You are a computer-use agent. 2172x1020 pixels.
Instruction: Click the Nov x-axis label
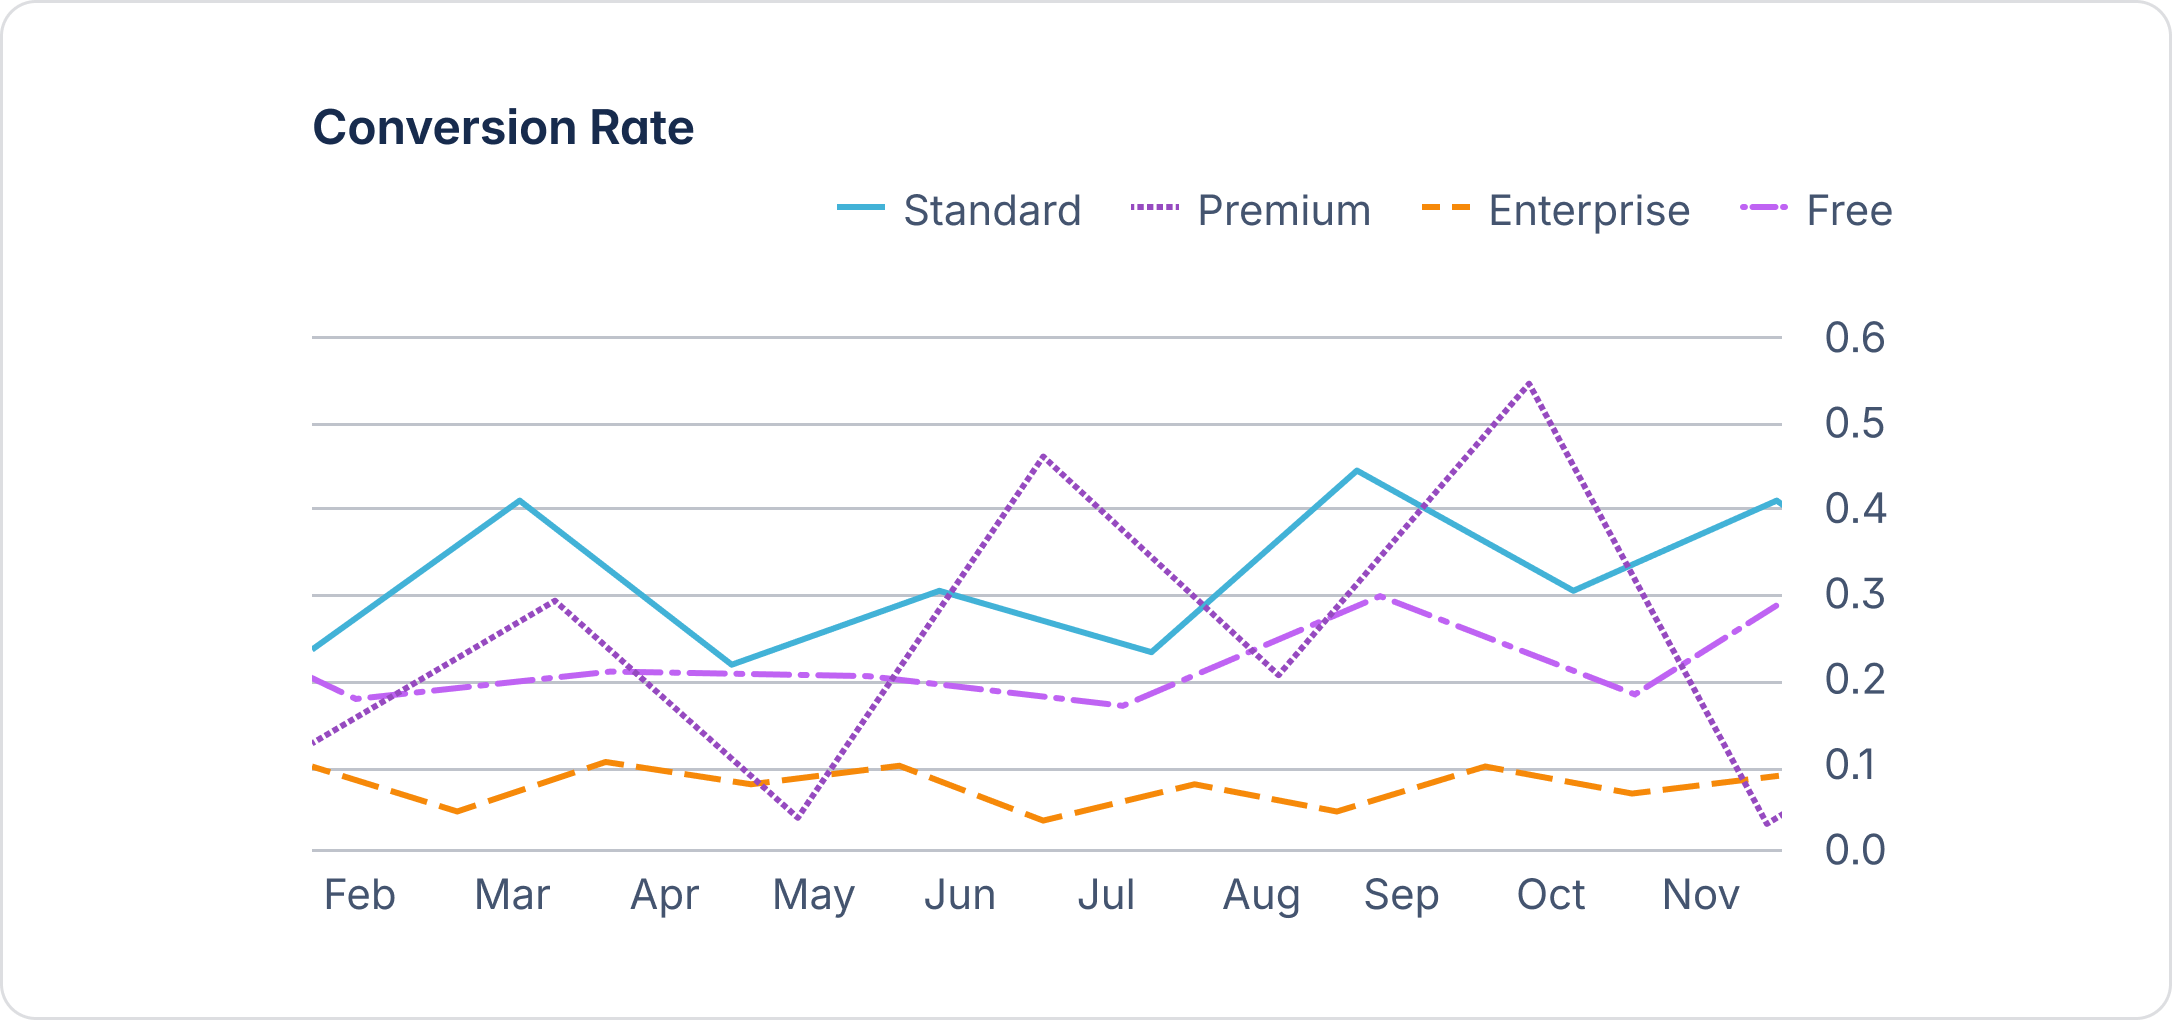(x=1700, y=894)
